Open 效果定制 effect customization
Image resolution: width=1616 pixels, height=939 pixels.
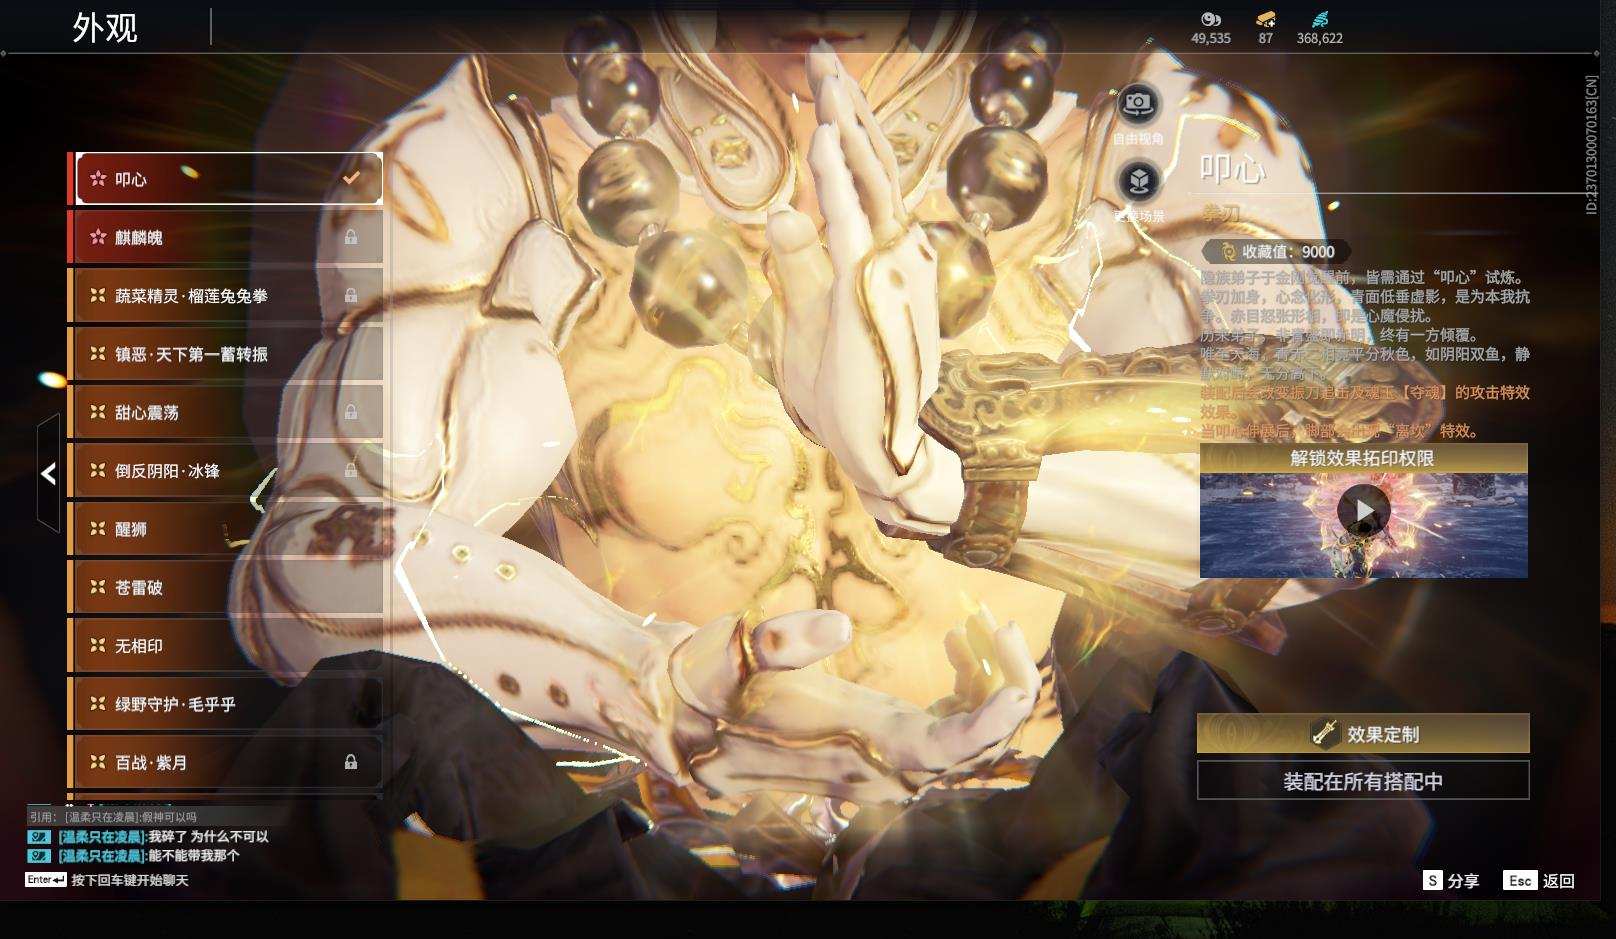tap(1363, 734)
